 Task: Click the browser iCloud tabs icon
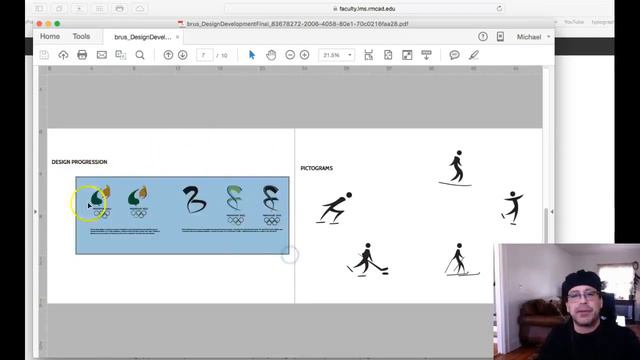click(140, 9)
